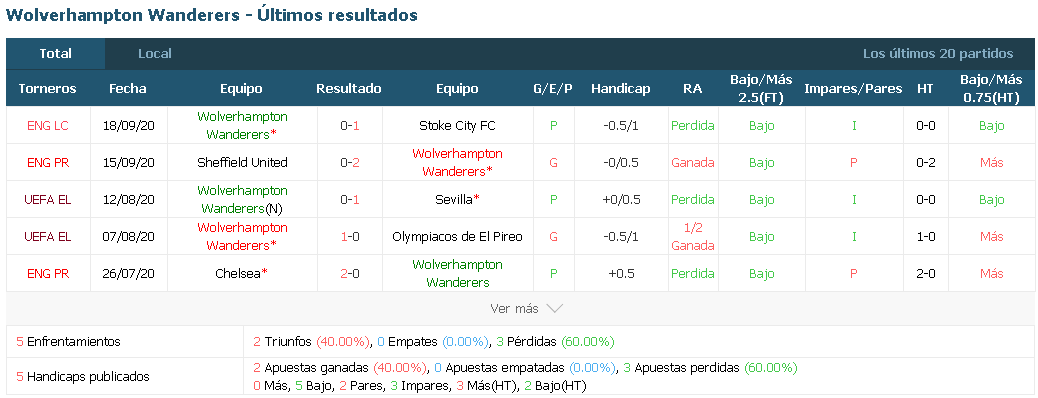Click the 0-1 result against Stoke City

[350, 125]
